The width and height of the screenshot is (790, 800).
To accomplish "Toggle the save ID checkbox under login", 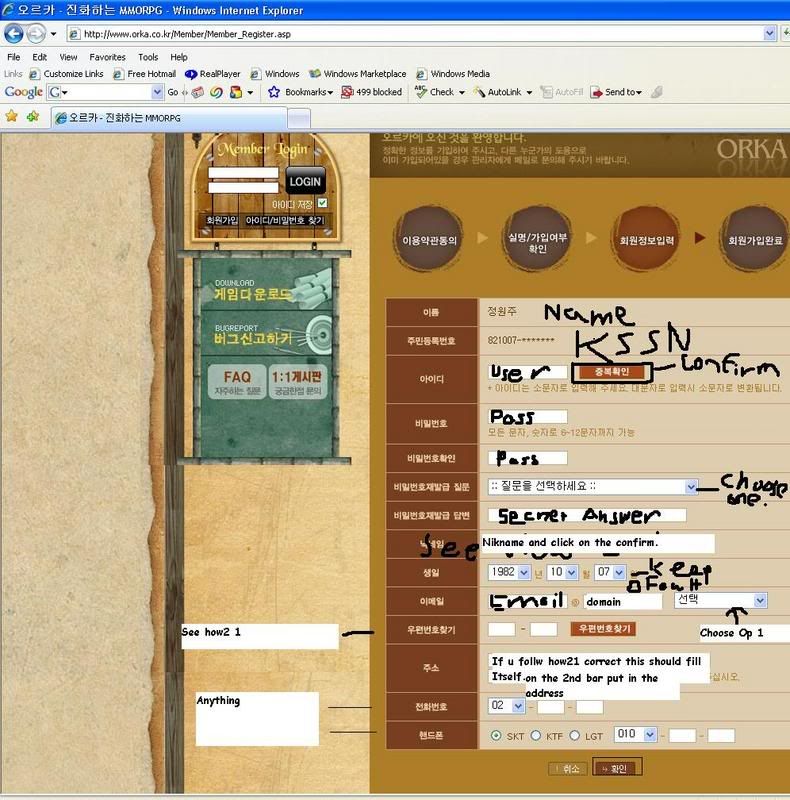I will coord(322,203).
